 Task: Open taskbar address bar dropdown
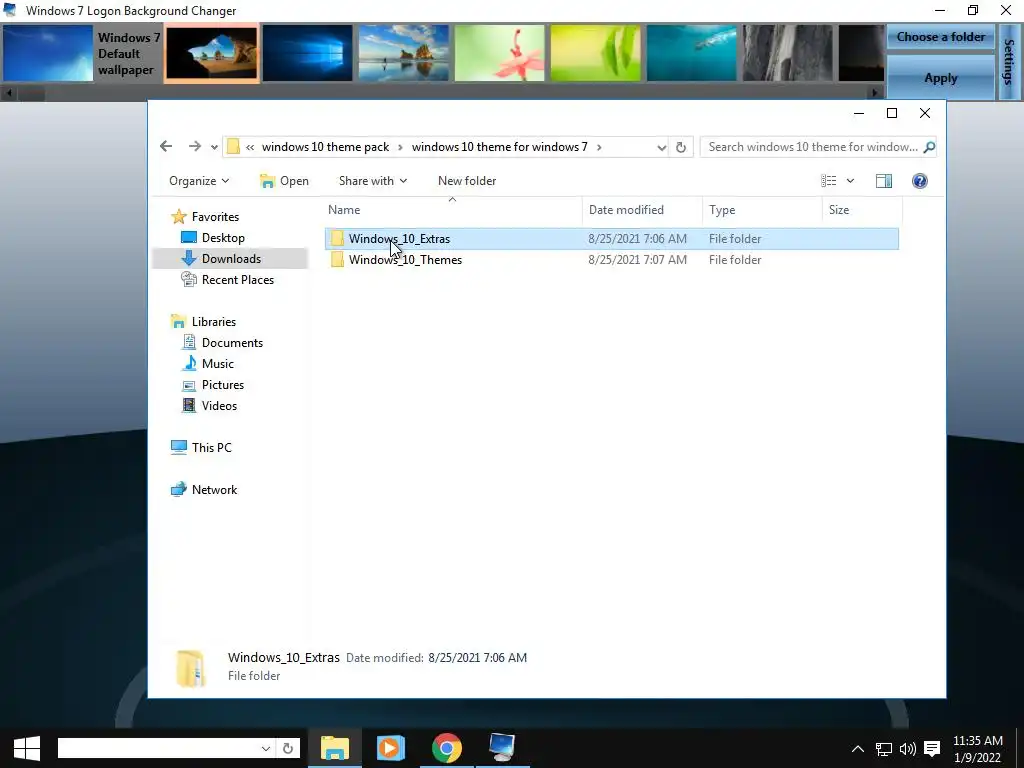coord(265,748)
